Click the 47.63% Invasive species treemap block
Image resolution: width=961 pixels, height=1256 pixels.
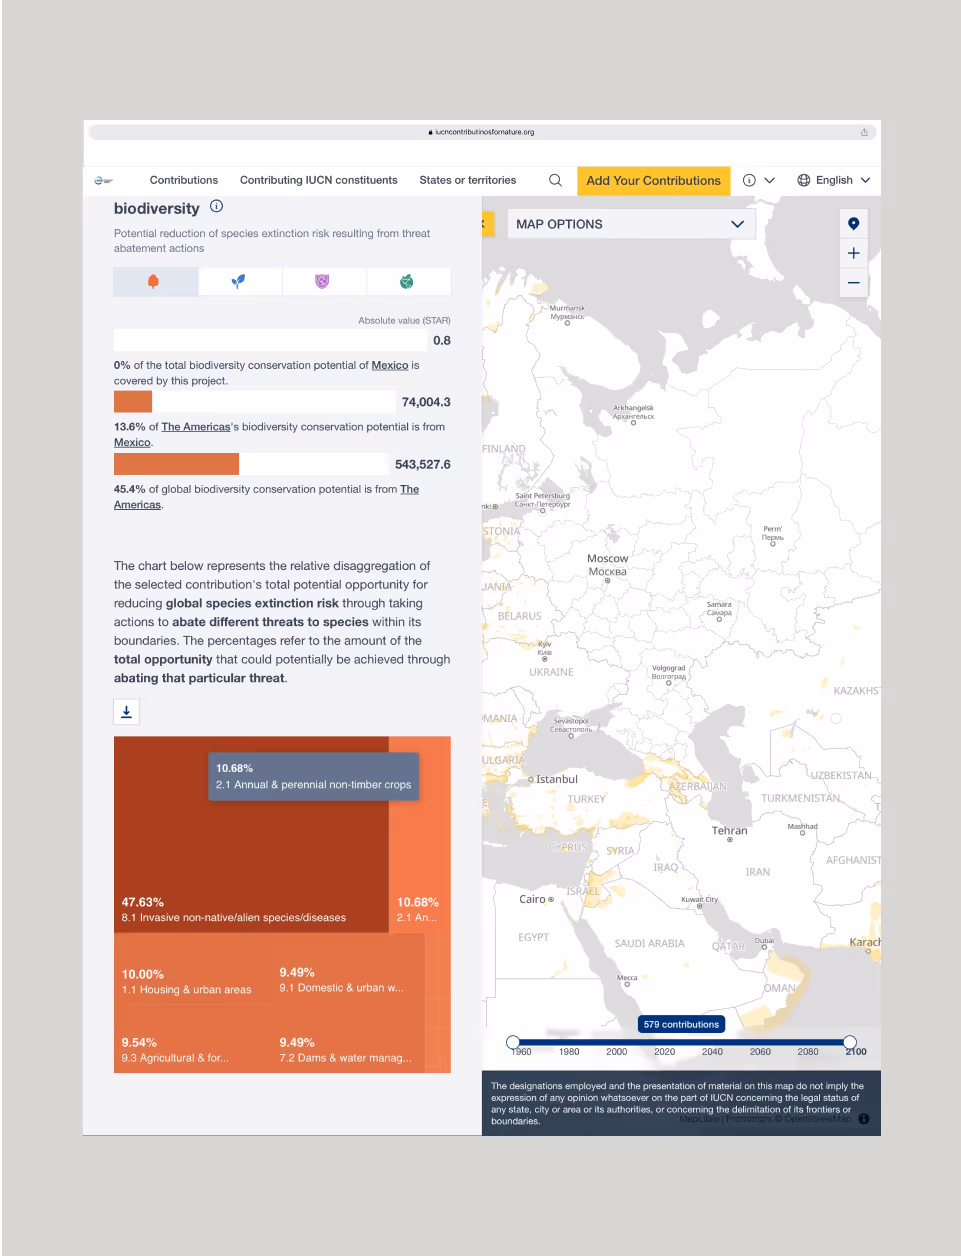pyautogui.click(x=251, y=835)
